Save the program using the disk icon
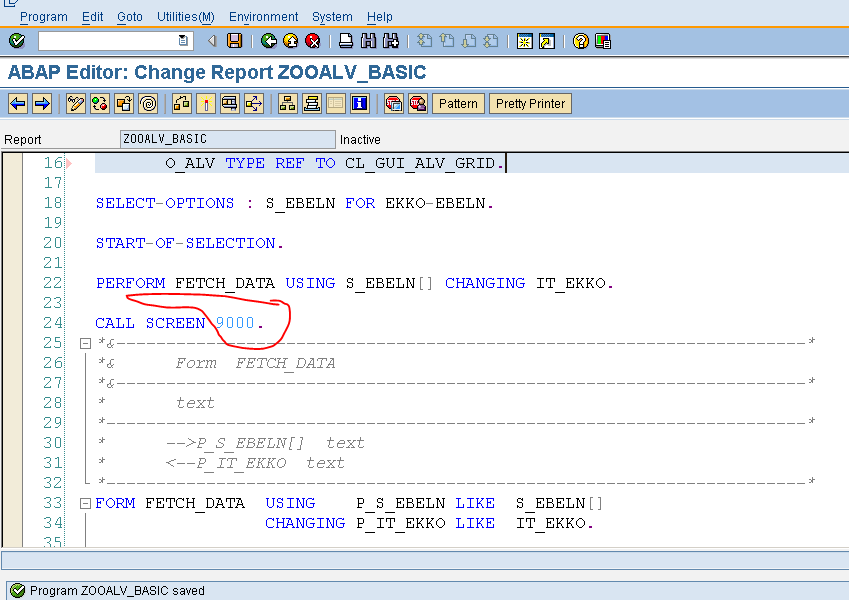 [x=234, y=41]
